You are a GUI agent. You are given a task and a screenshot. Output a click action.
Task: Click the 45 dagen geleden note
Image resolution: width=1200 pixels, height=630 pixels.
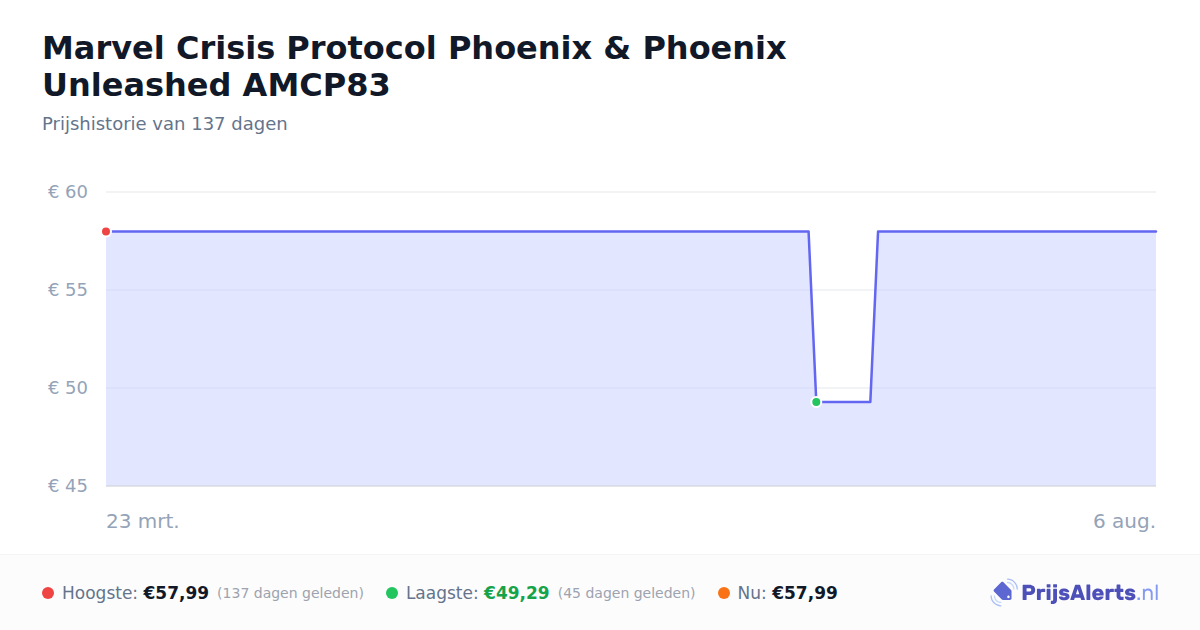tap(627, 593)
